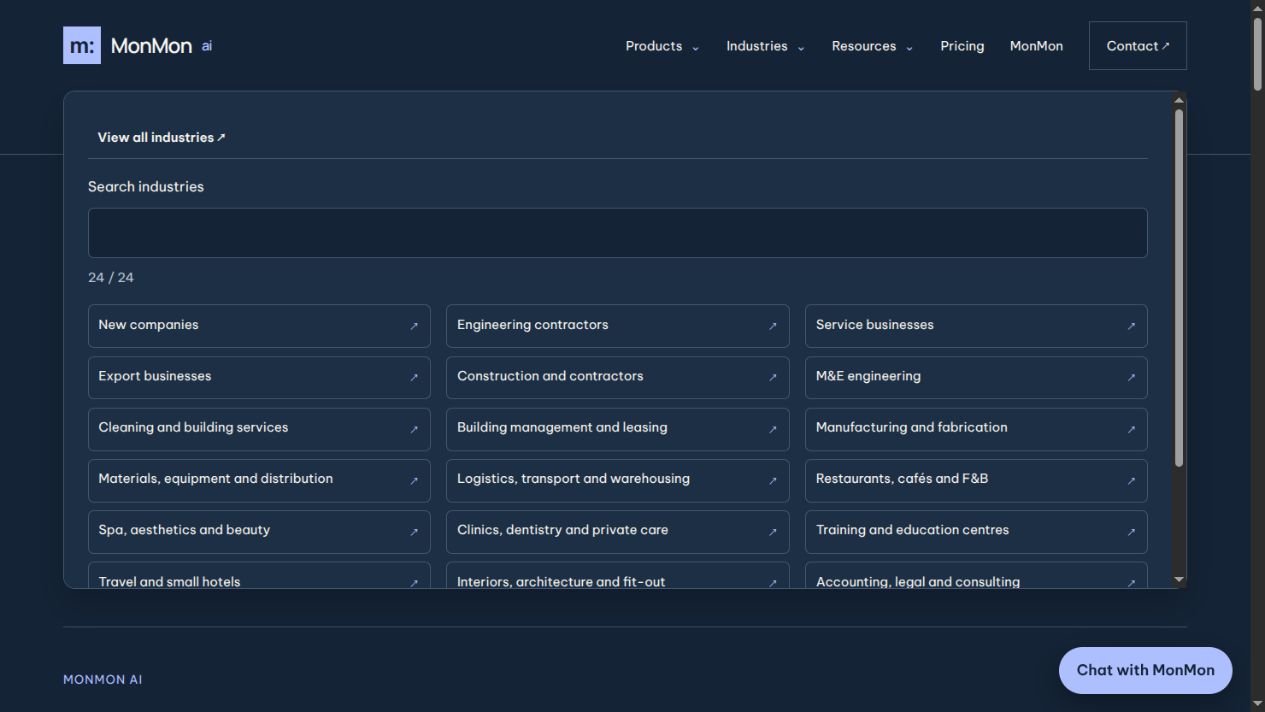Image resolution: width=1265 pixels, height=712 pixels.
Task: Open Materials, equipment and distribution
Action: click(259, 480)
